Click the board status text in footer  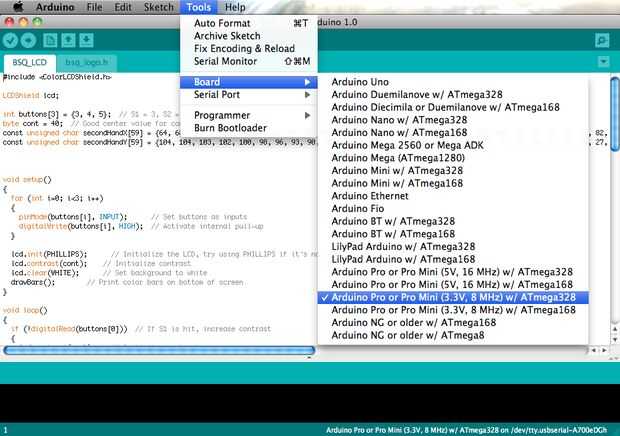pyautogui.click(x=466, y=430)
